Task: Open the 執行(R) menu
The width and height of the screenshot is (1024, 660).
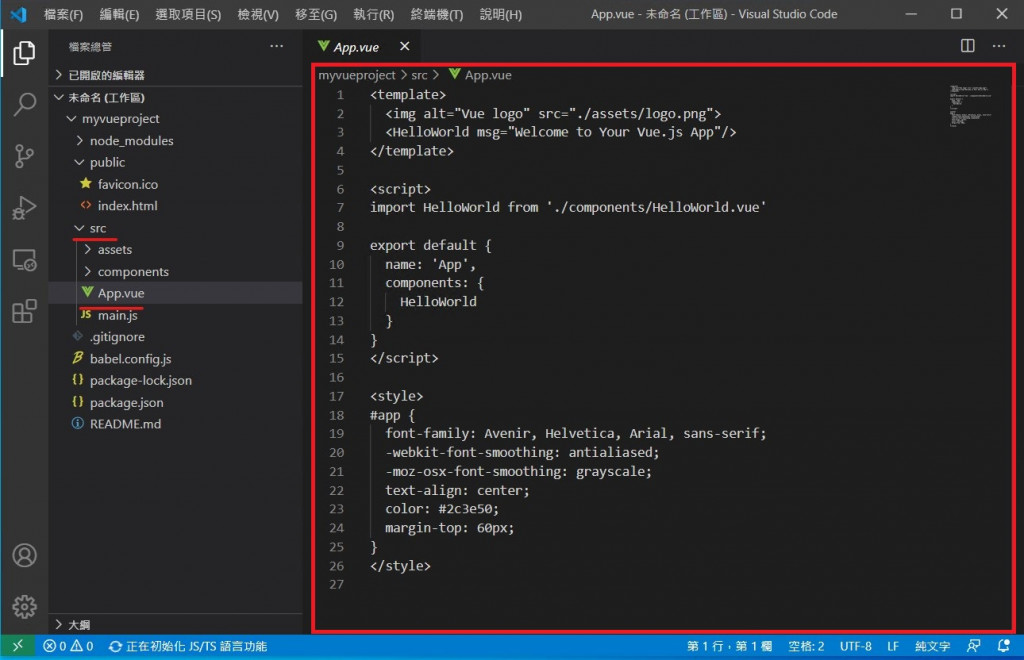Action: (x=374, y=14)
